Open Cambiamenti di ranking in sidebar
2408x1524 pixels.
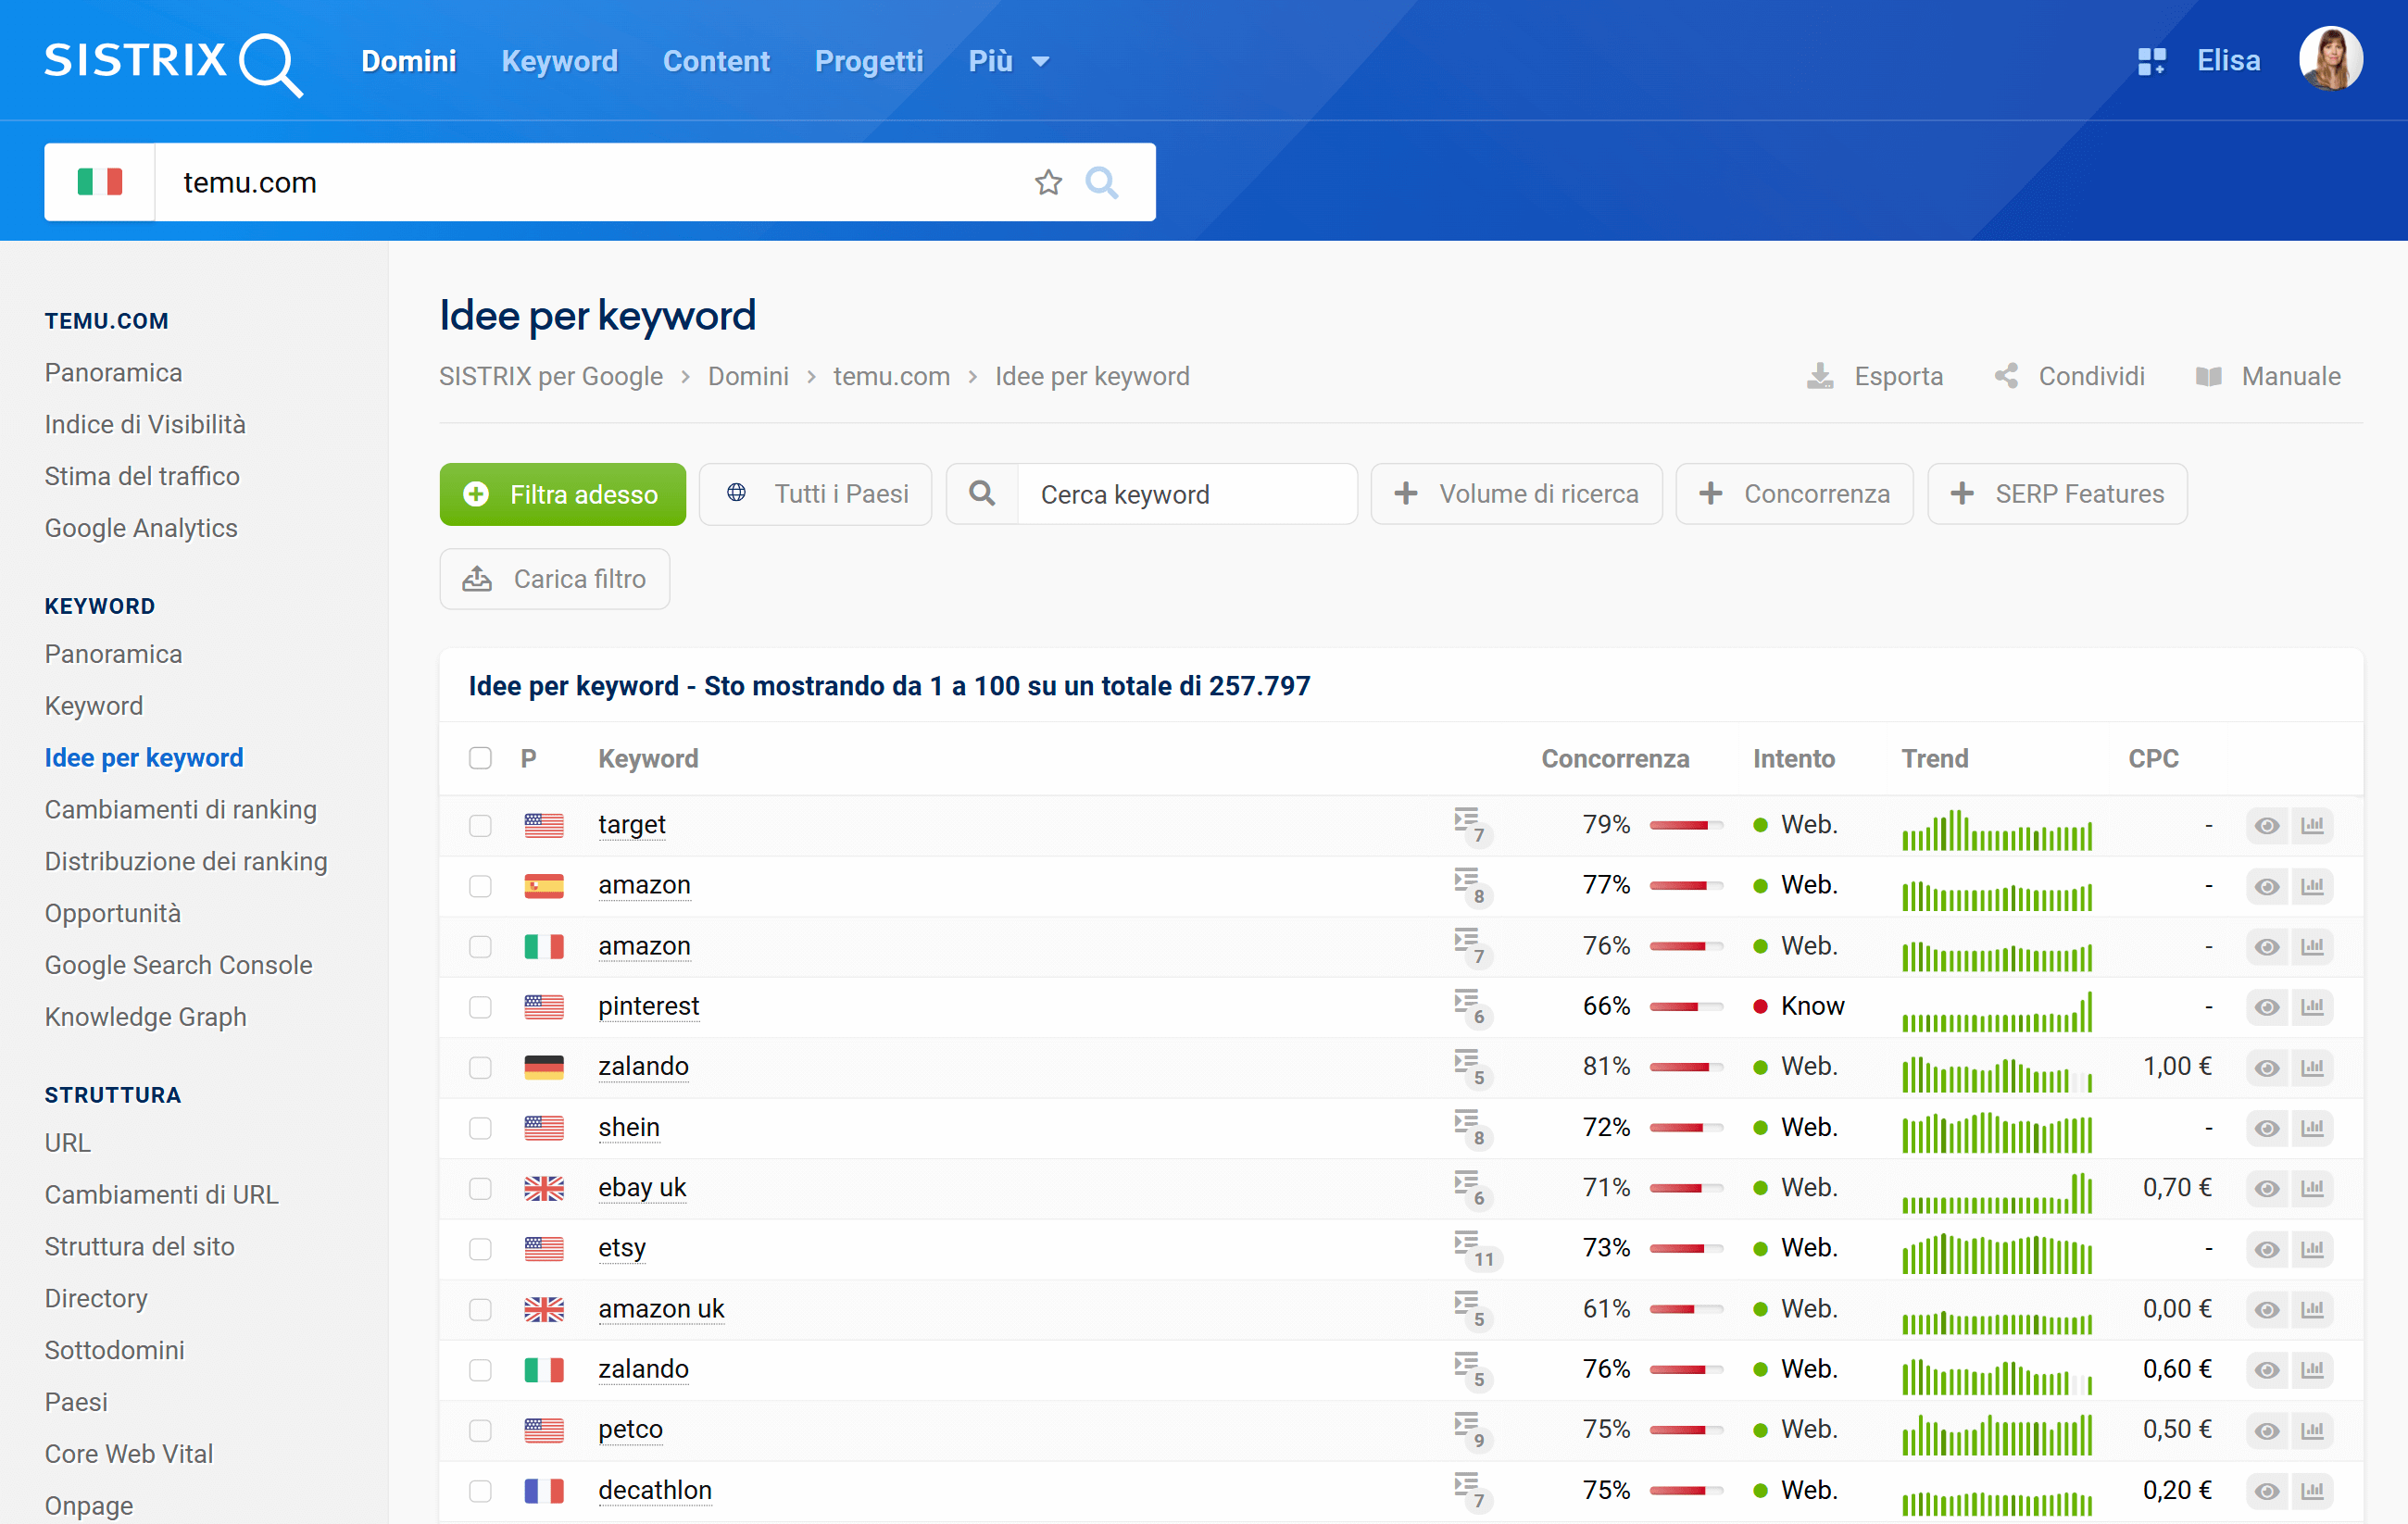point(181,809)
